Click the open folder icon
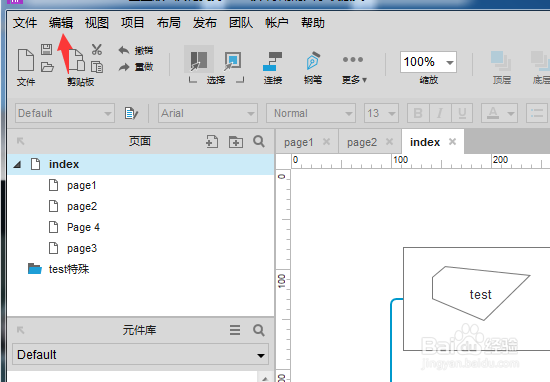 click(47, 67)
